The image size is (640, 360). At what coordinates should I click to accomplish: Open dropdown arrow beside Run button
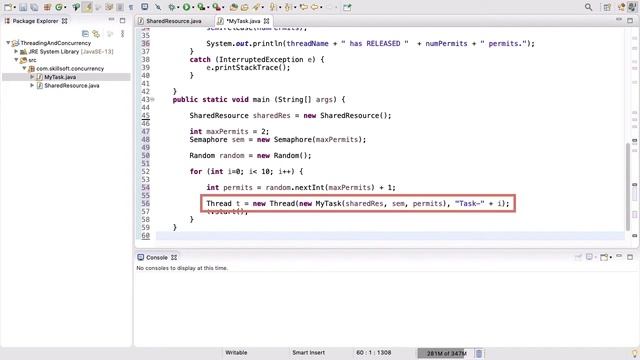point(193,7)
